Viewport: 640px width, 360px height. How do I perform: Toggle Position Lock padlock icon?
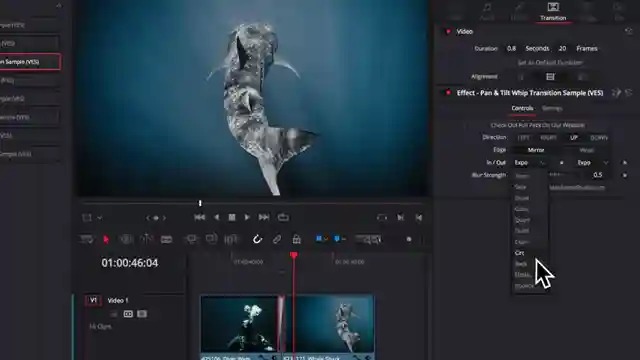pos(297,239)
